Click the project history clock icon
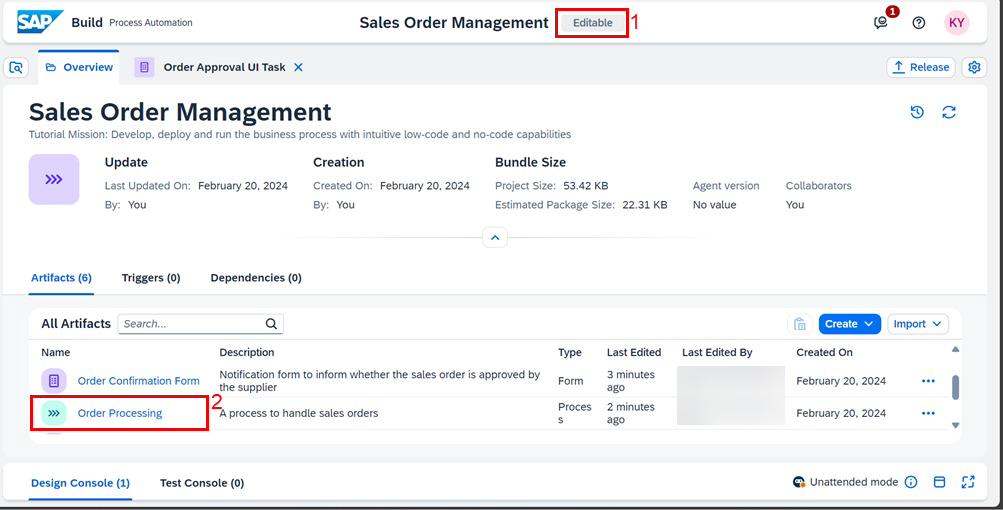Screen dimensions: 1003x510 [x=917, y=113]
